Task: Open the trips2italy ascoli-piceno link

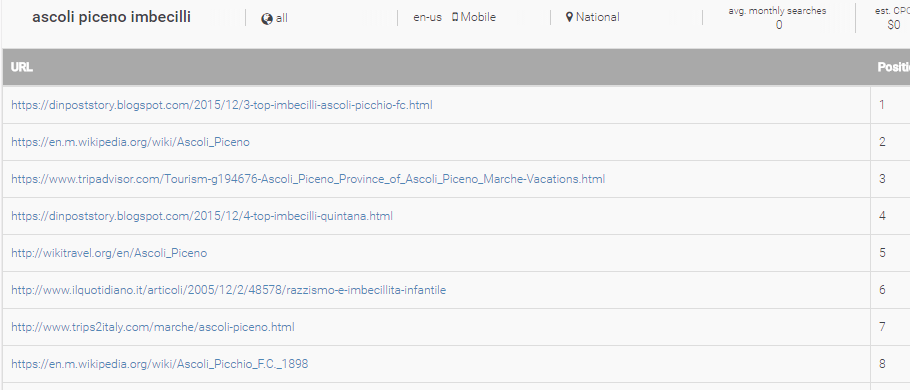Action: 153,327
